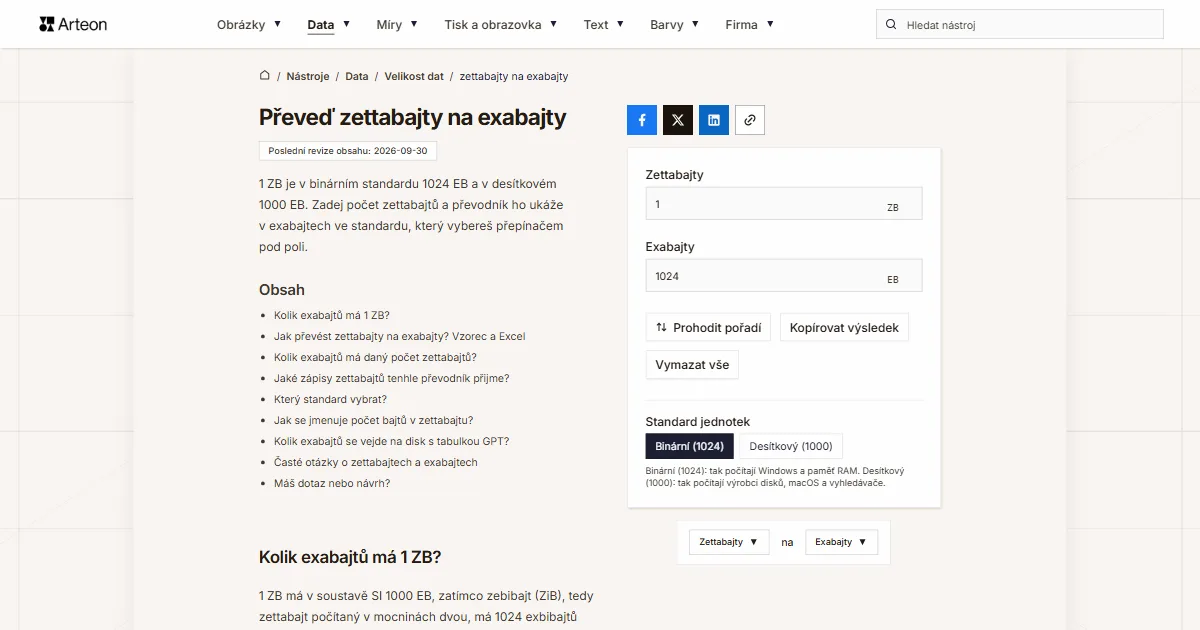Share page on X

678,120
